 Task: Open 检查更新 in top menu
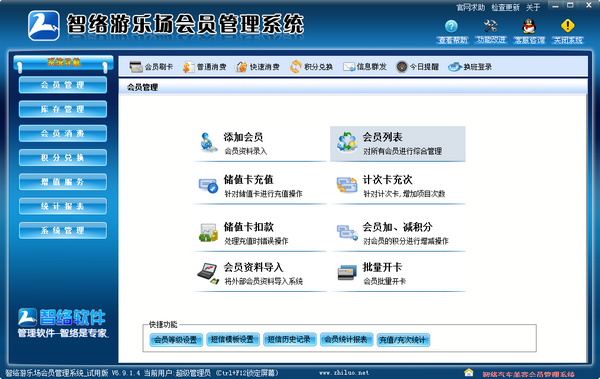coord(505,7)
